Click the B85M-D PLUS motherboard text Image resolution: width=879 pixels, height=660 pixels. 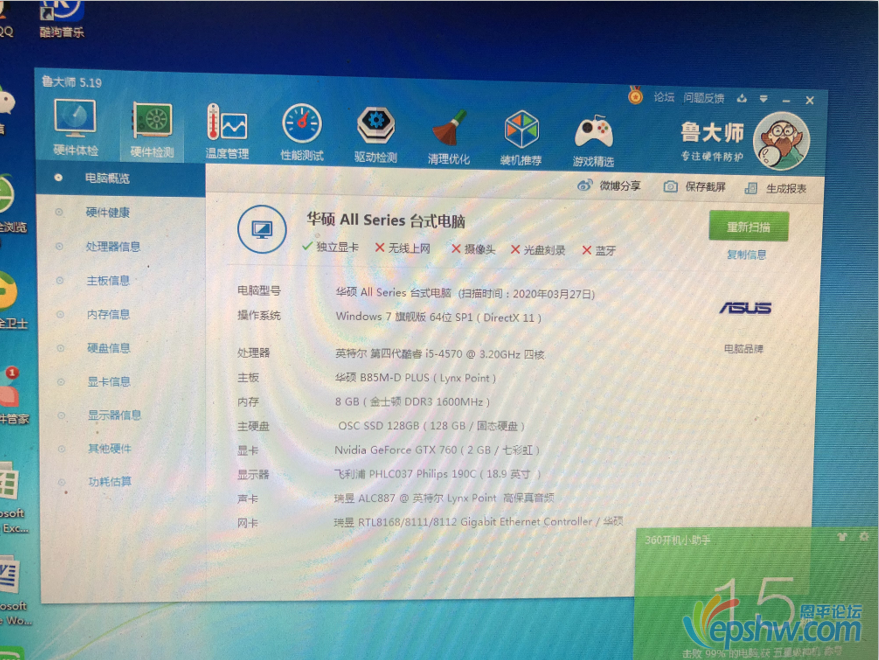[x=415, y=378]
